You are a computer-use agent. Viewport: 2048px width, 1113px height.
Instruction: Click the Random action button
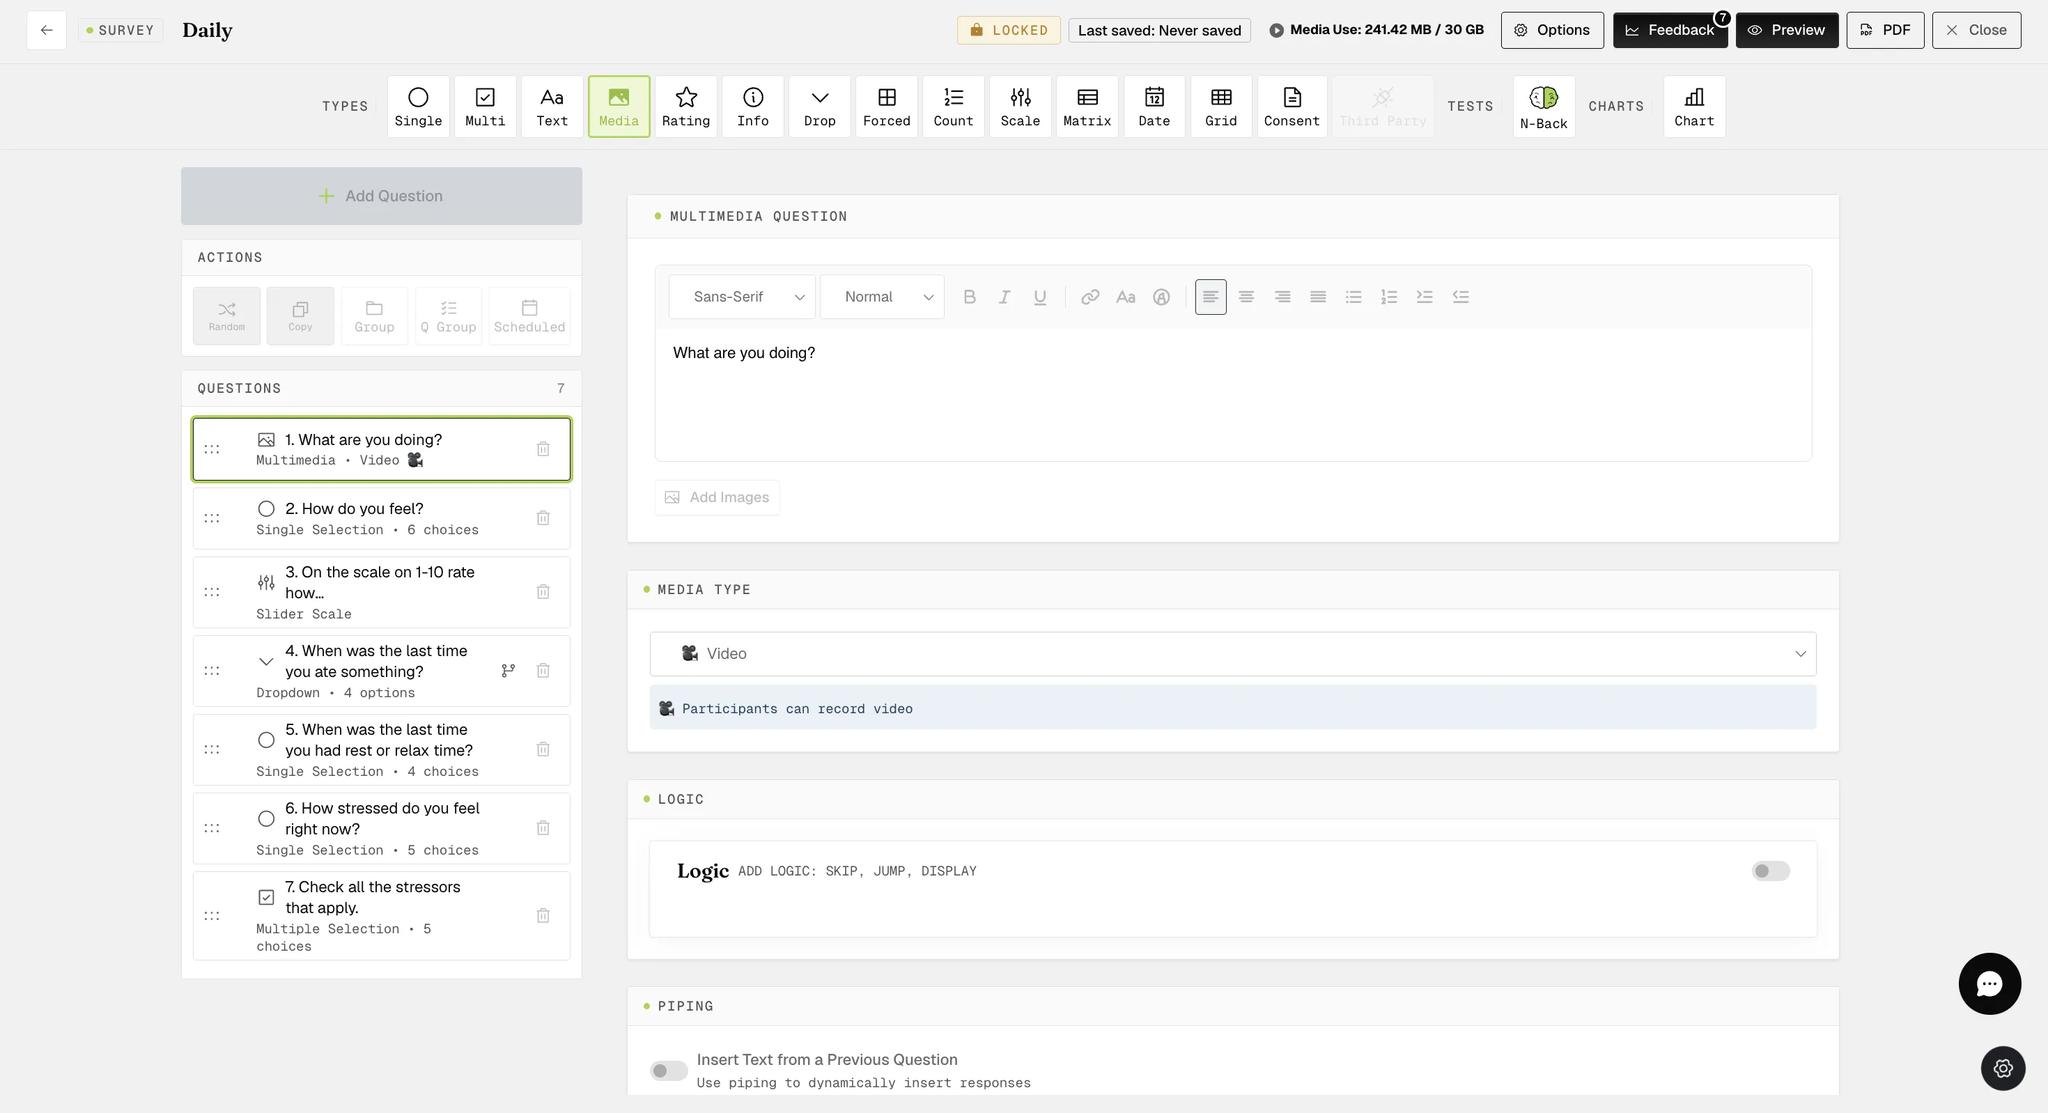(x=227, y=316)
